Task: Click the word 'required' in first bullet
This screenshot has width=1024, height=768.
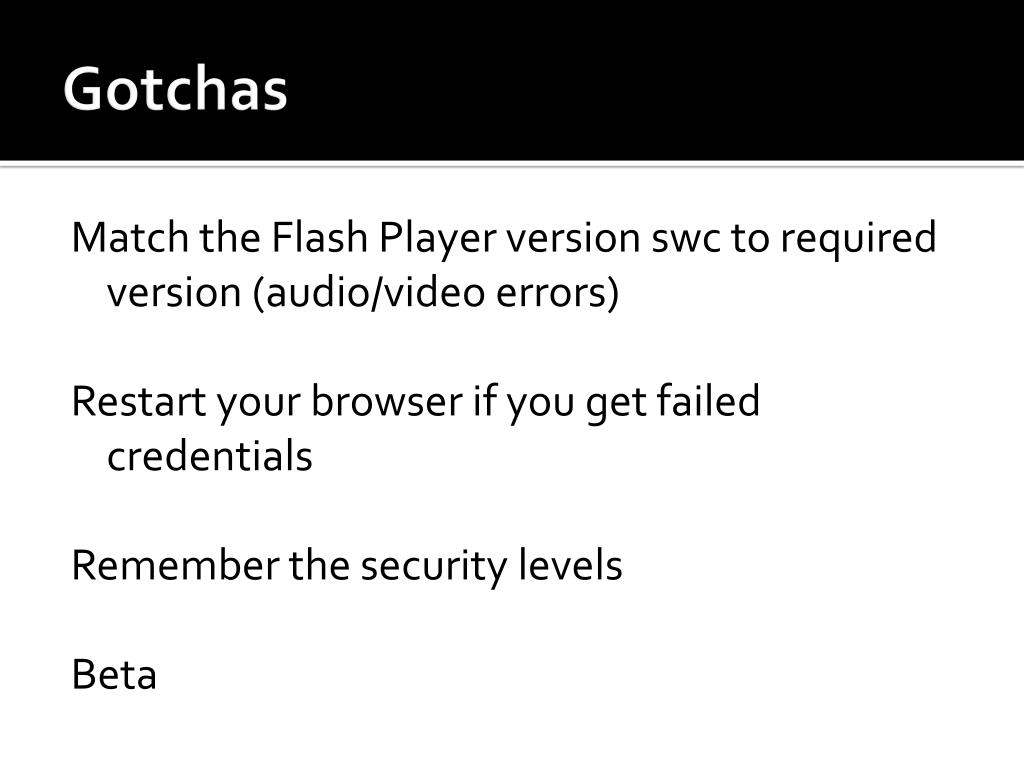Action: (859, 239)
